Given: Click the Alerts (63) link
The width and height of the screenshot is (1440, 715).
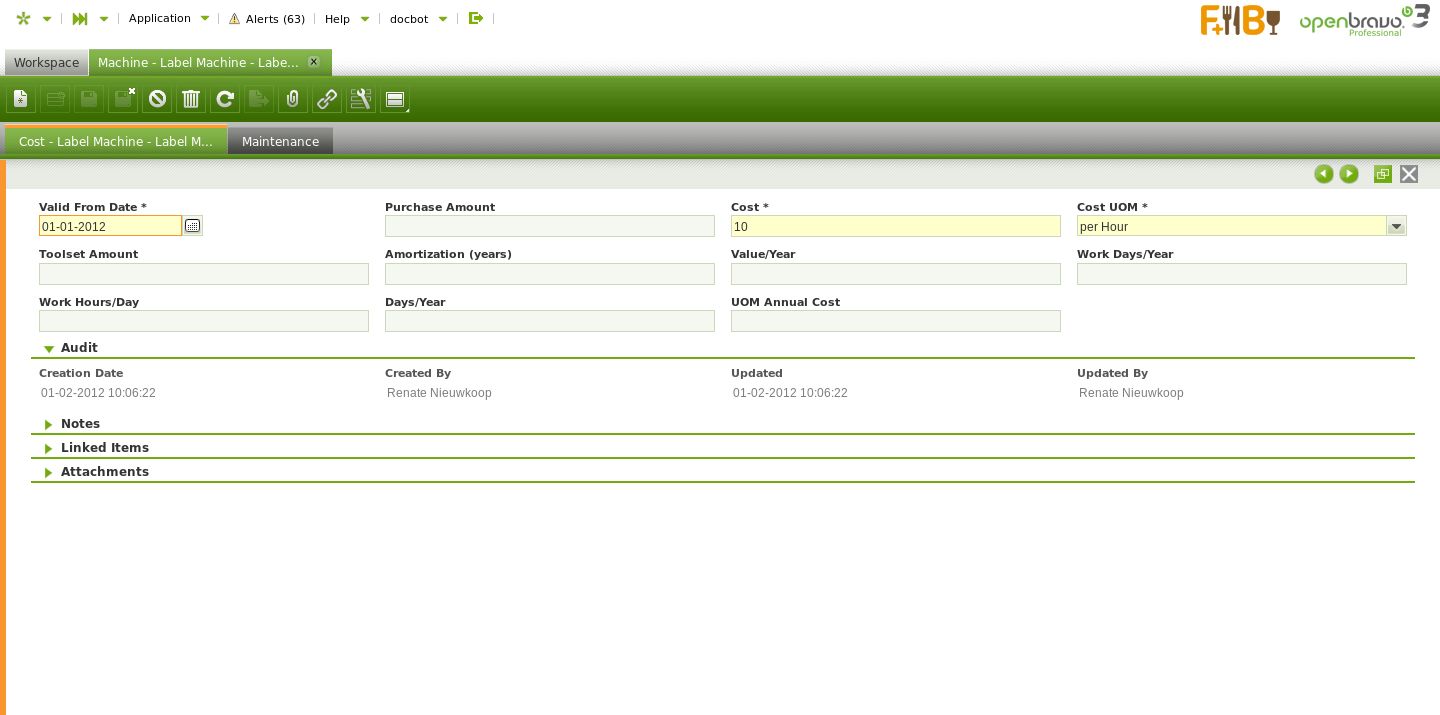Looking at the screenshot, I should point(267,19).
